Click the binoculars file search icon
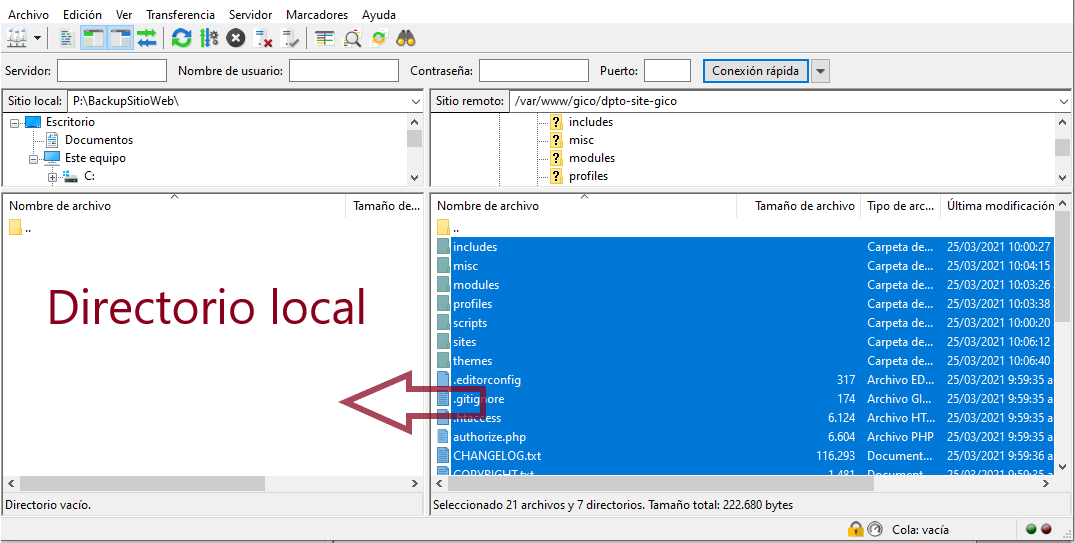The height and width of the screenshot is (543, 1075). (406, 38)
